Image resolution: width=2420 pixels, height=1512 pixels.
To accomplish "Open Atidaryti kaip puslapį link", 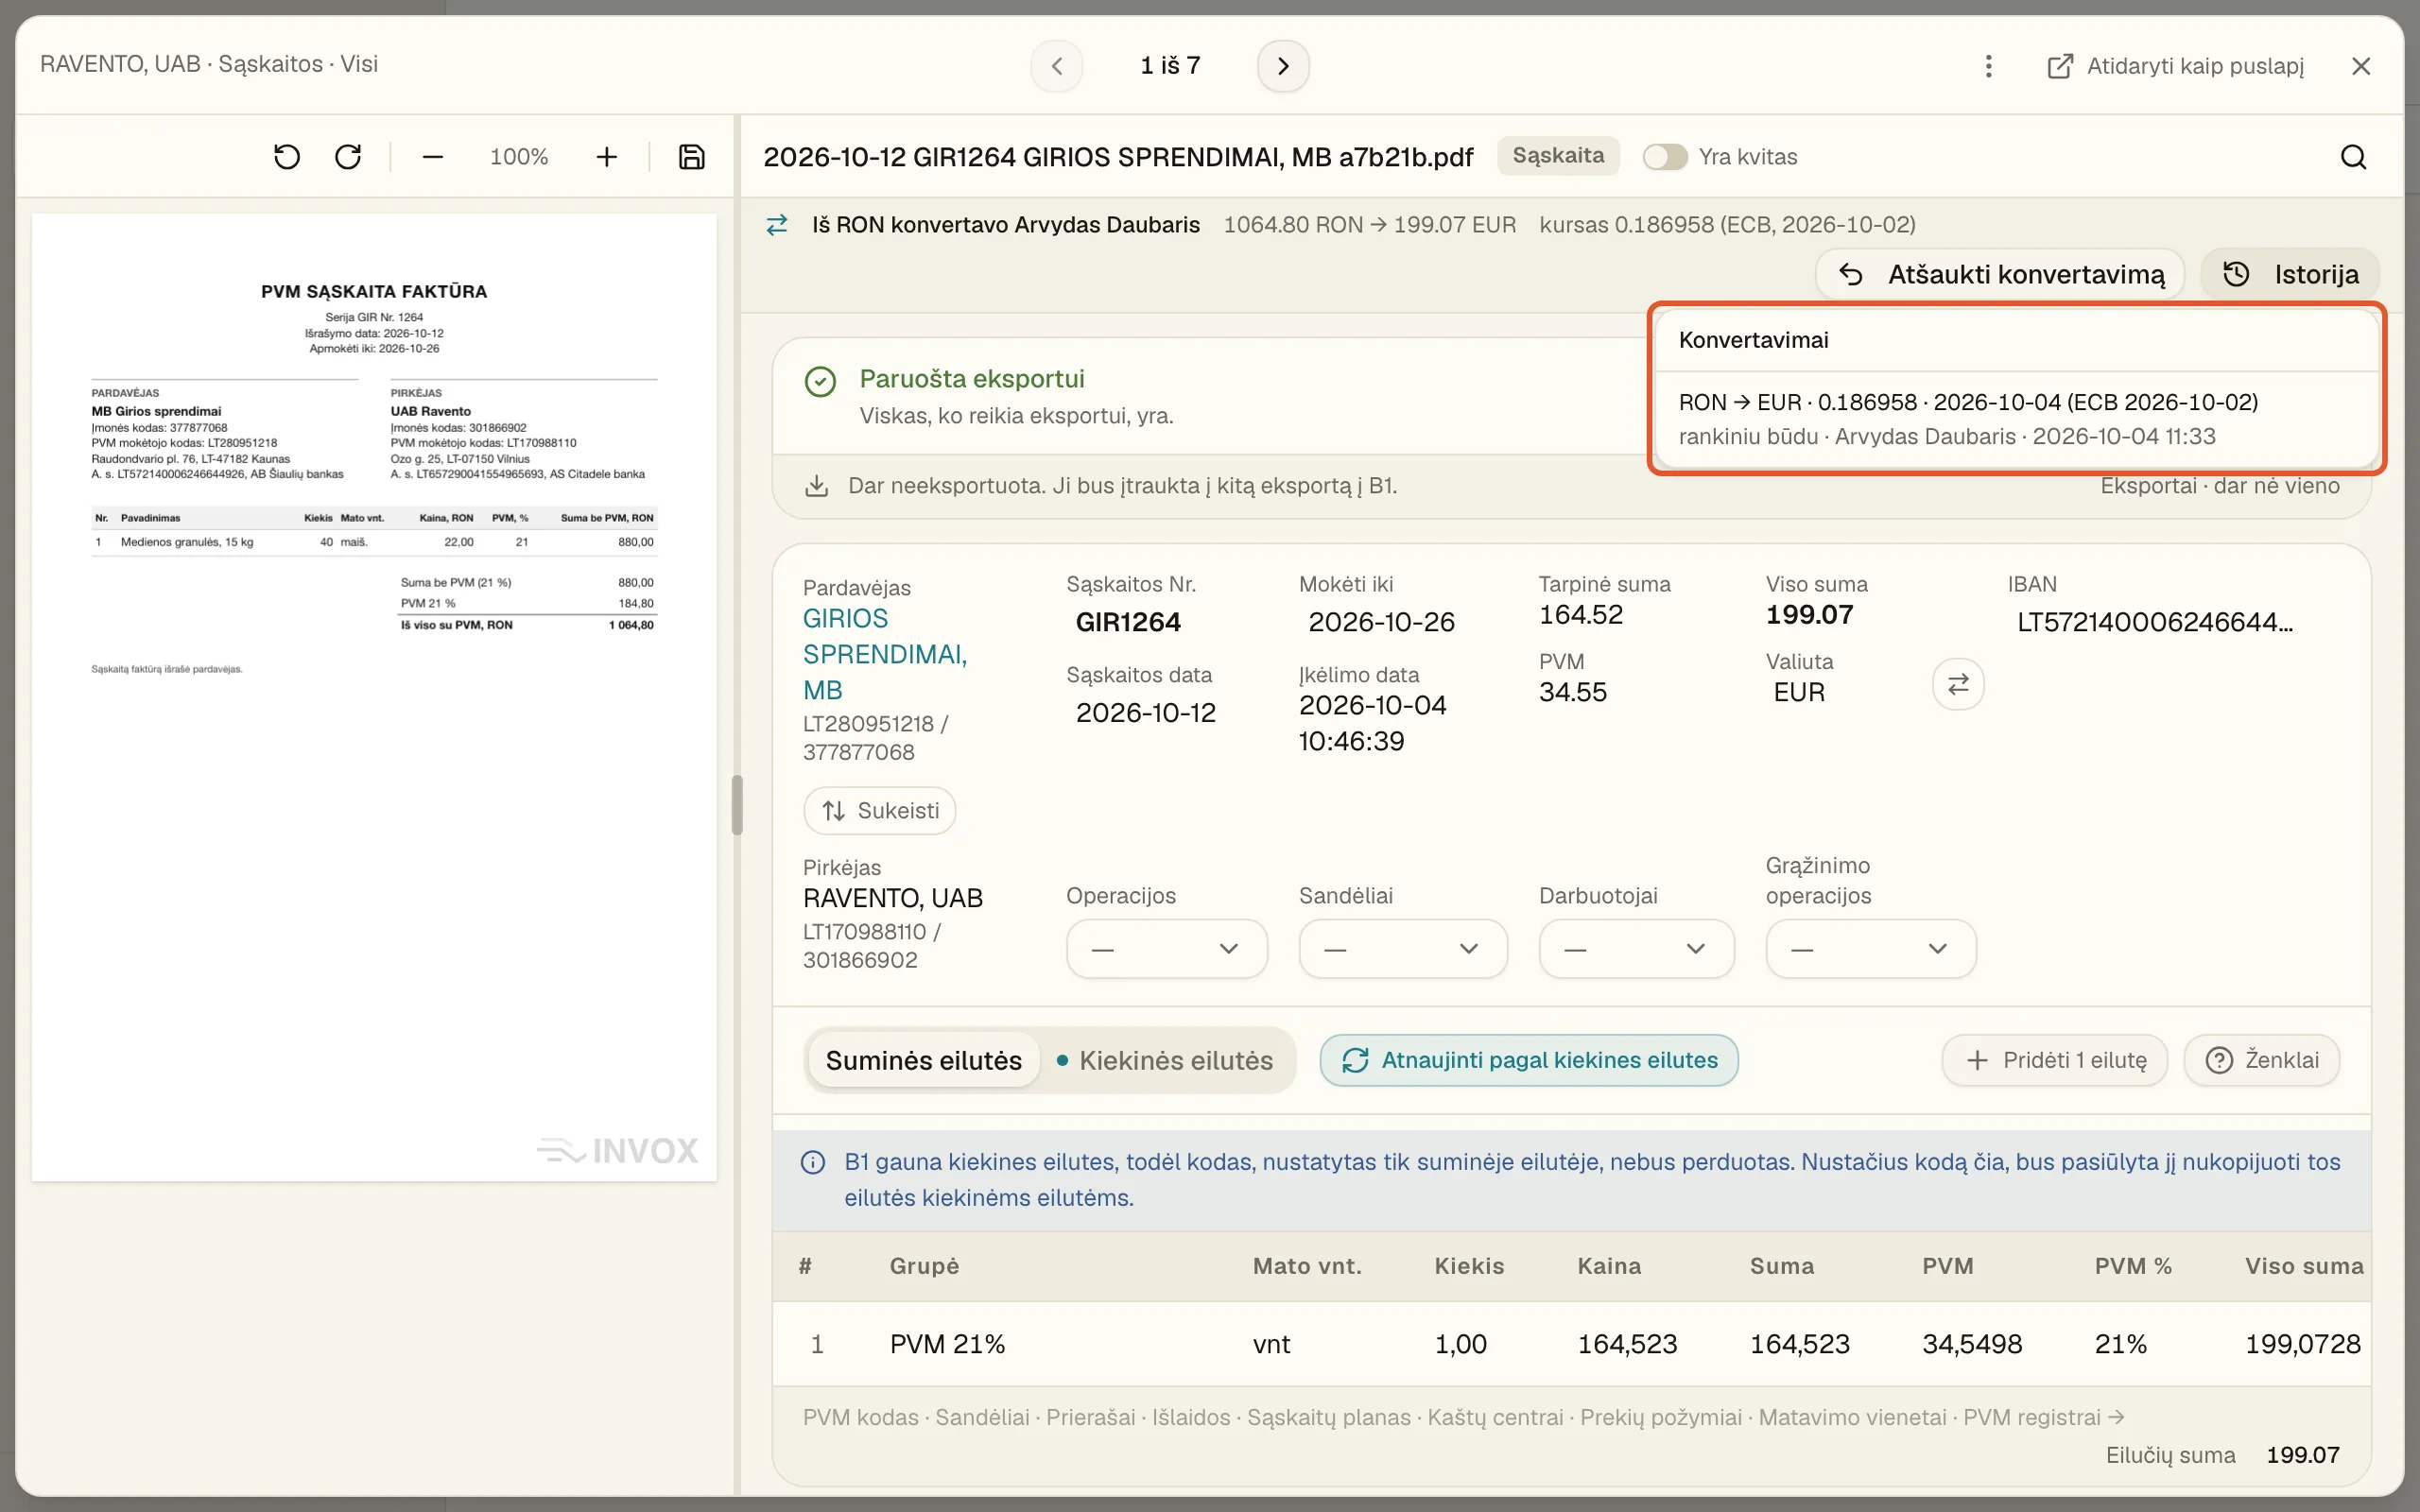I will coord(2176,66).
